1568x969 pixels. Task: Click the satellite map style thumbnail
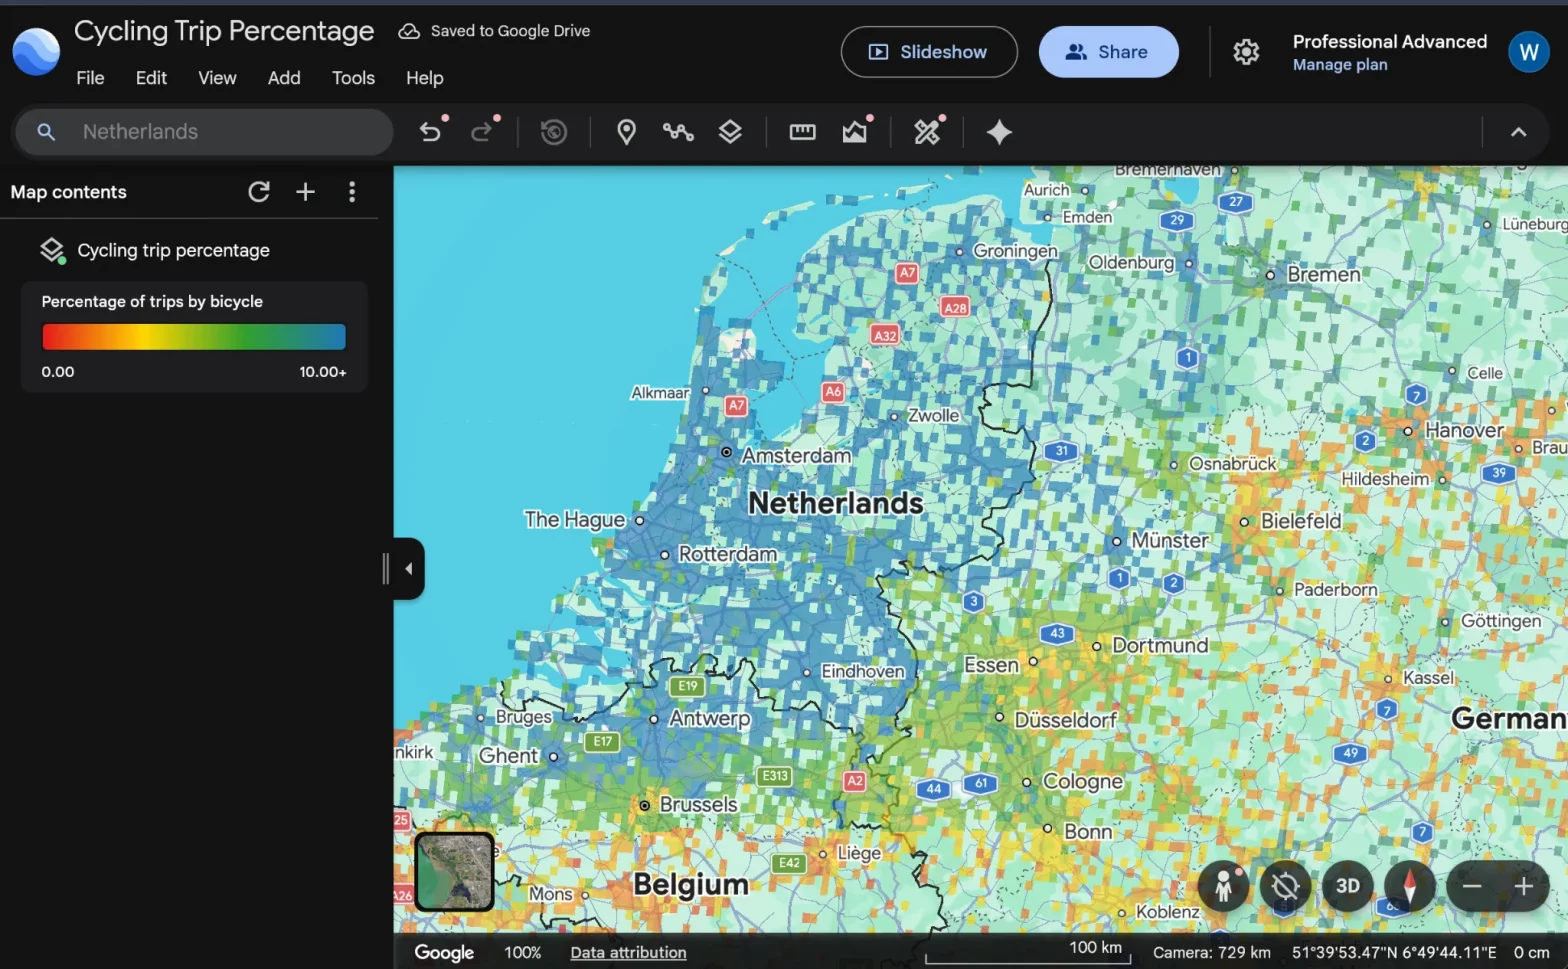click(455, 872)
